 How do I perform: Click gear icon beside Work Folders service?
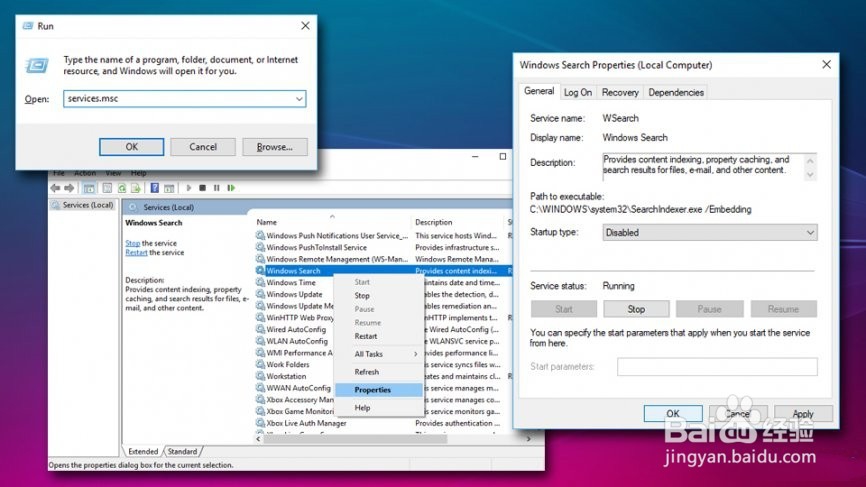click(x=260, y=364)
